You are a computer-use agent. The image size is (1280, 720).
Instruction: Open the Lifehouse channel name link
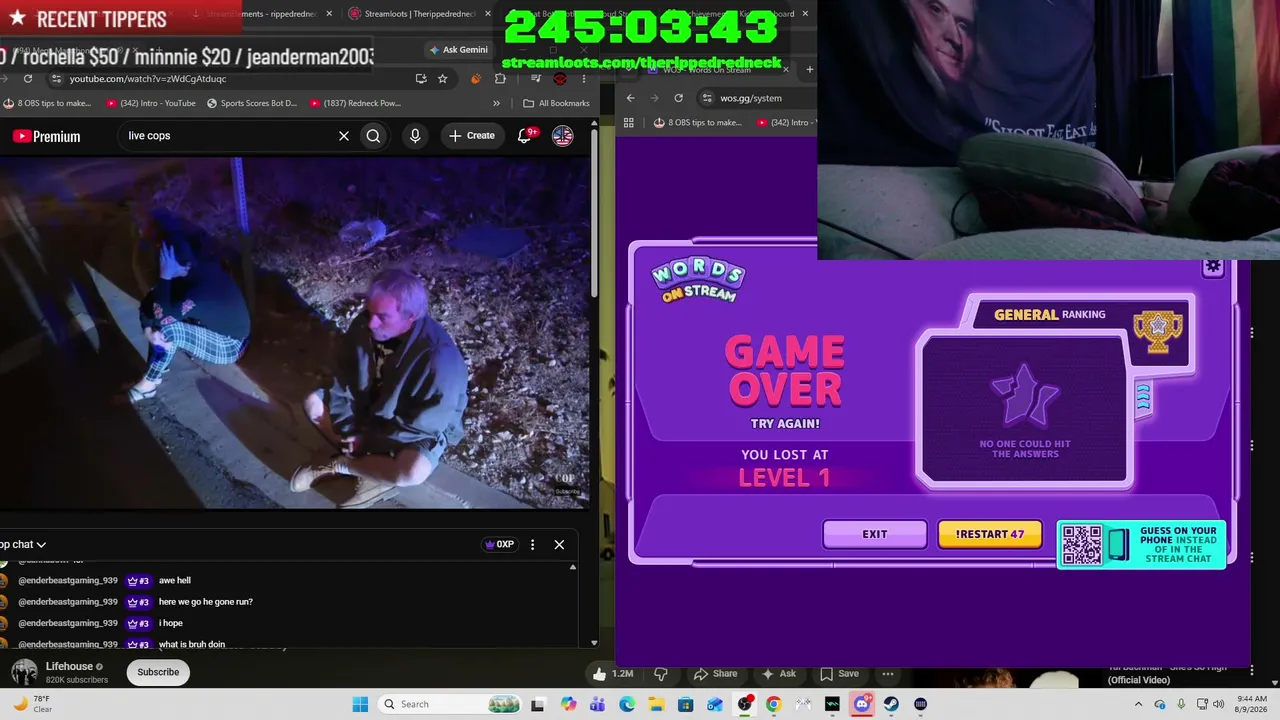(x=69, y=666)
